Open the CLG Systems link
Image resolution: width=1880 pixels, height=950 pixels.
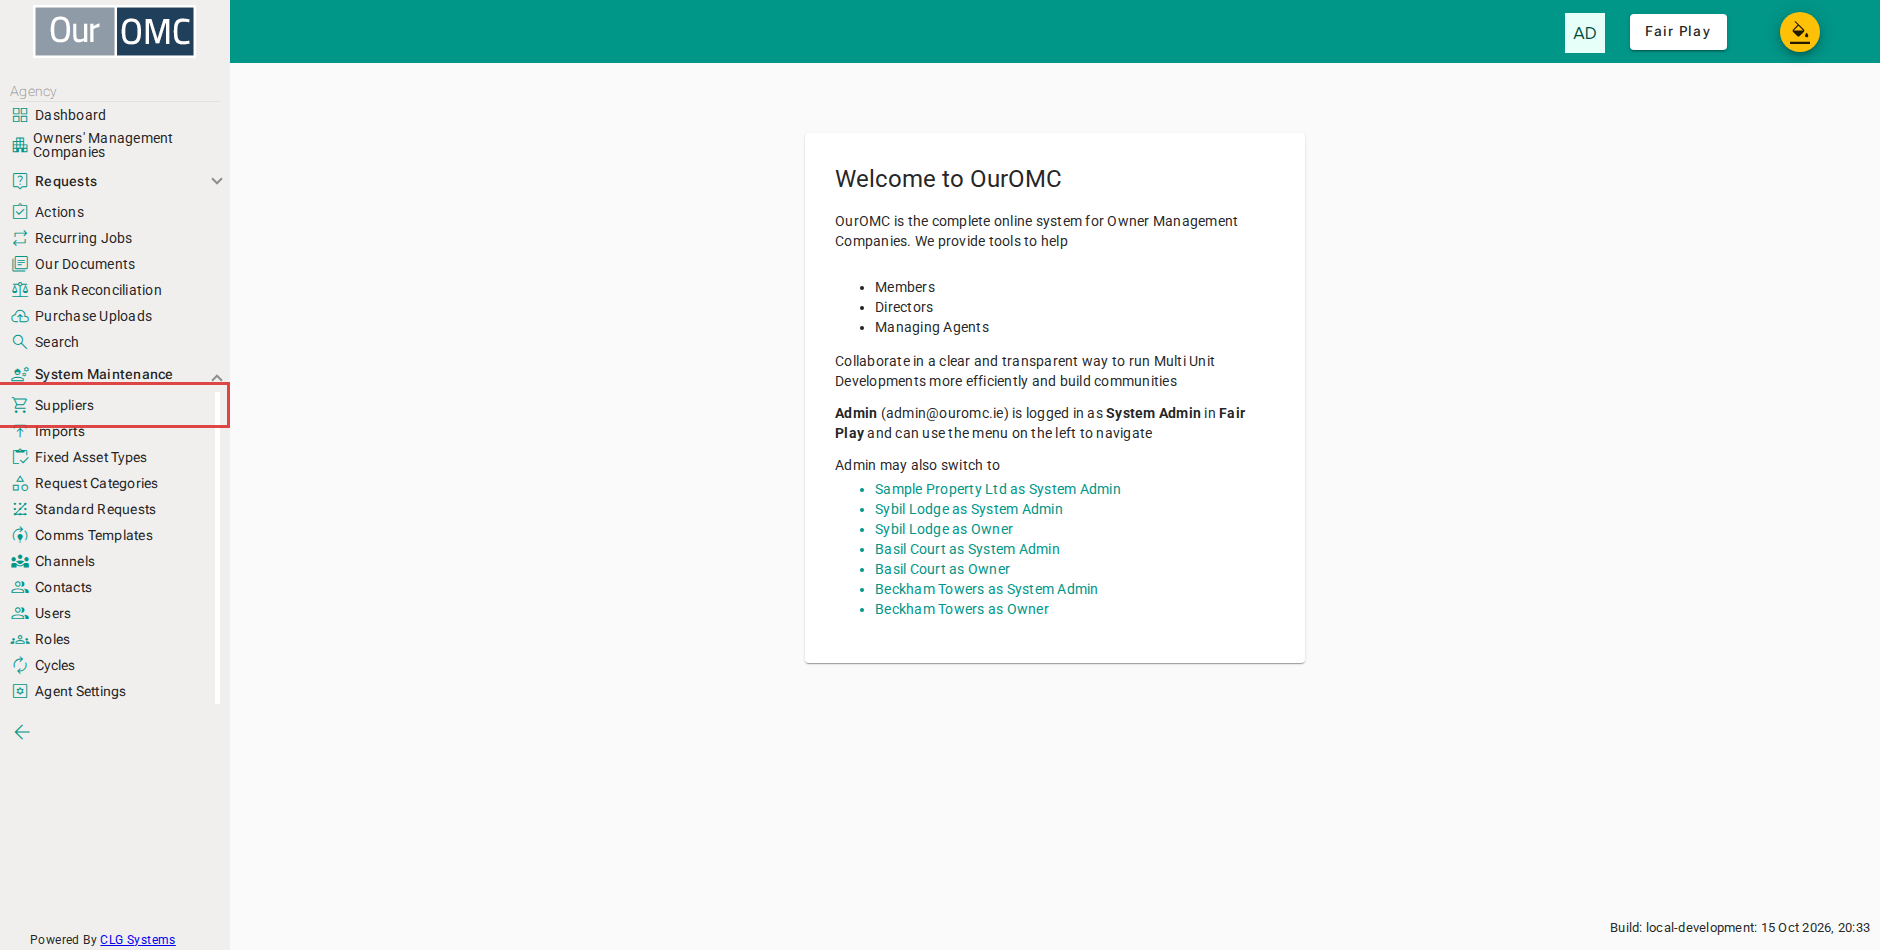[x=137, y=940]
